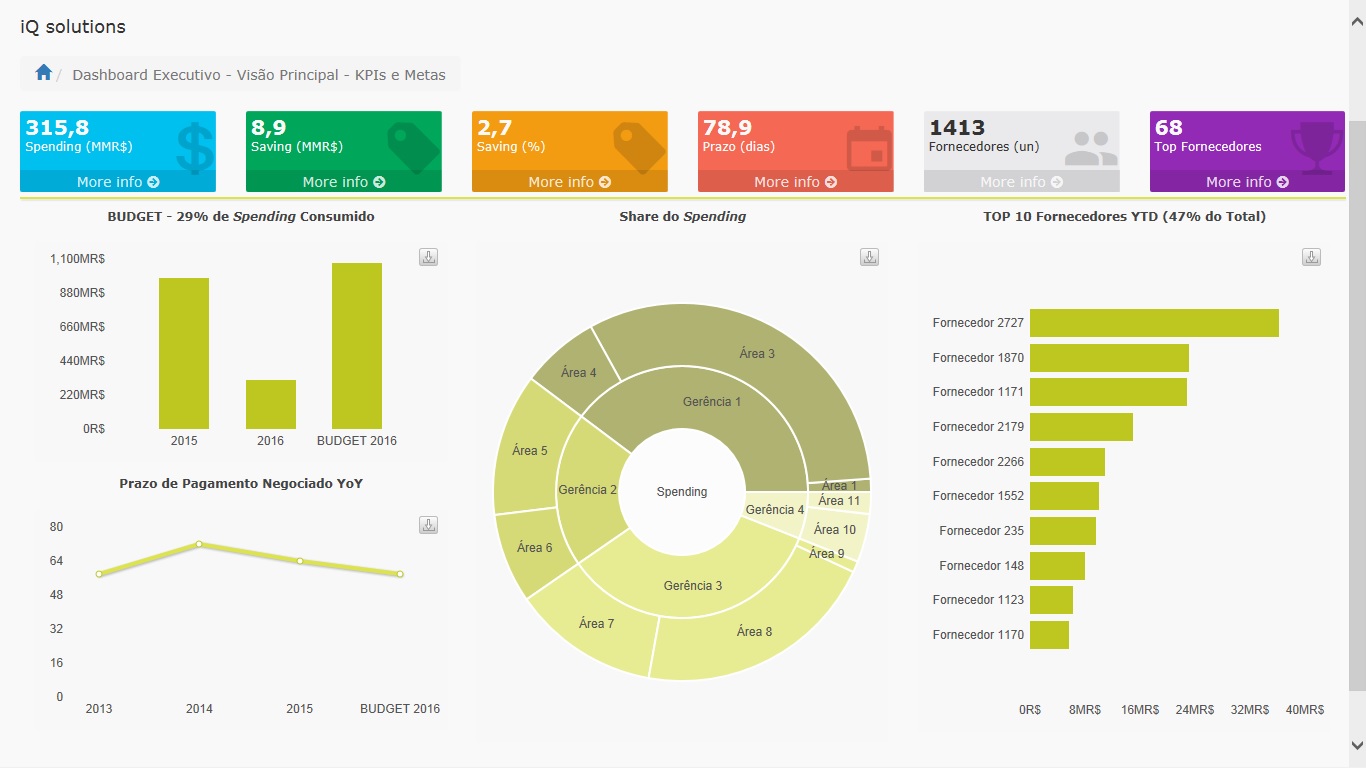The image size is (1366, 768).
Task: Open More info for Spending (MMR$)
Action: 118,182
